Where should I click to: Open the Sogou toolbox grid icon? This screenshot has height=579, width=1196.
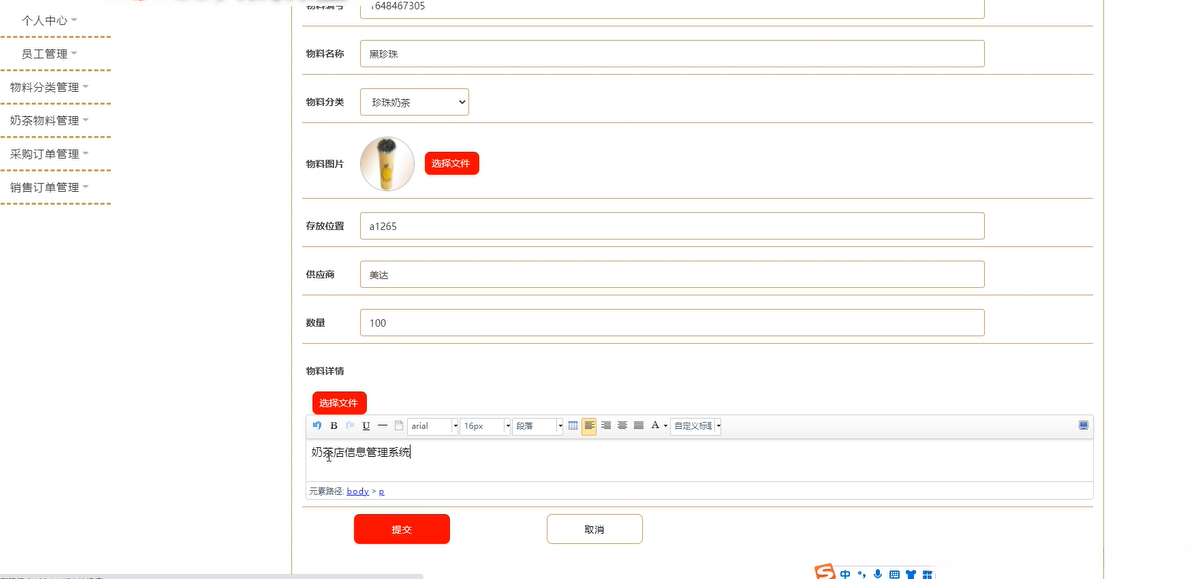[x=928, y=574]
